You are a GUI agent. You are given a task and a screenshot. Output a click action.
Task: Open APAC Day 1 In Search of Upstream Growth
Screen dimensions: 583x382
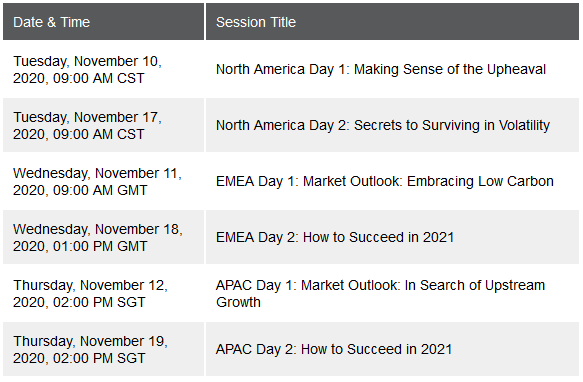[x=380, y=293]
